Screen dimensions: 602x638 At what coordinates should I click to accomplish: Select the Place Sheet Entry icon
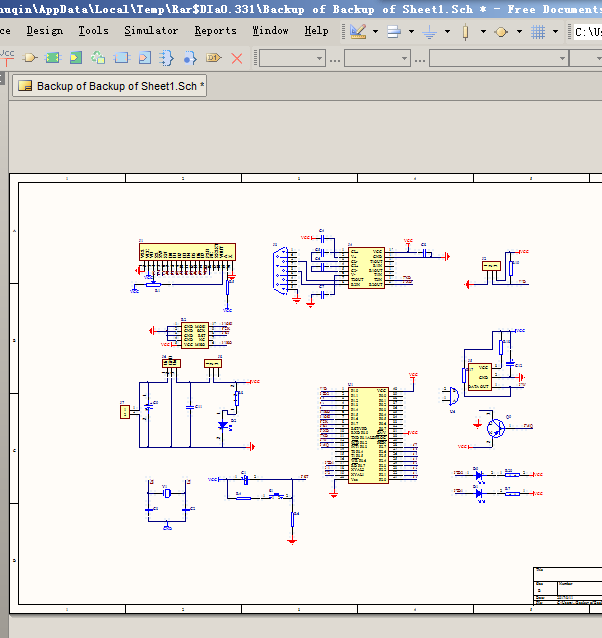[76, 58]
